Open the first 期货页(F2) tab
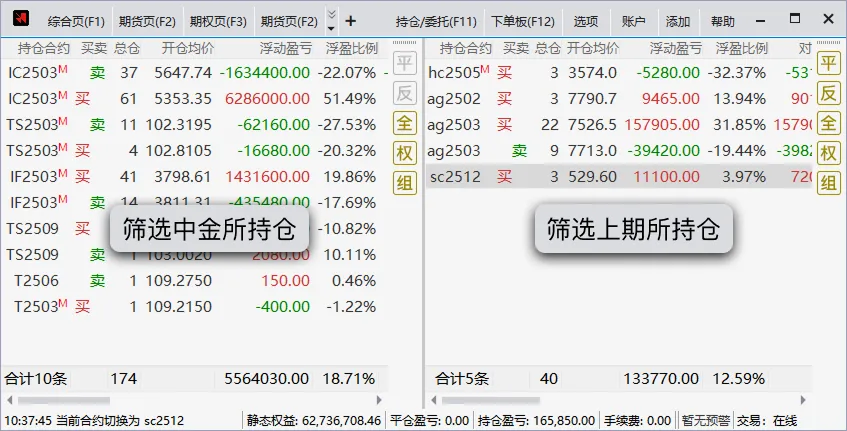Viewport: 847px width, 431px height. 147,22
